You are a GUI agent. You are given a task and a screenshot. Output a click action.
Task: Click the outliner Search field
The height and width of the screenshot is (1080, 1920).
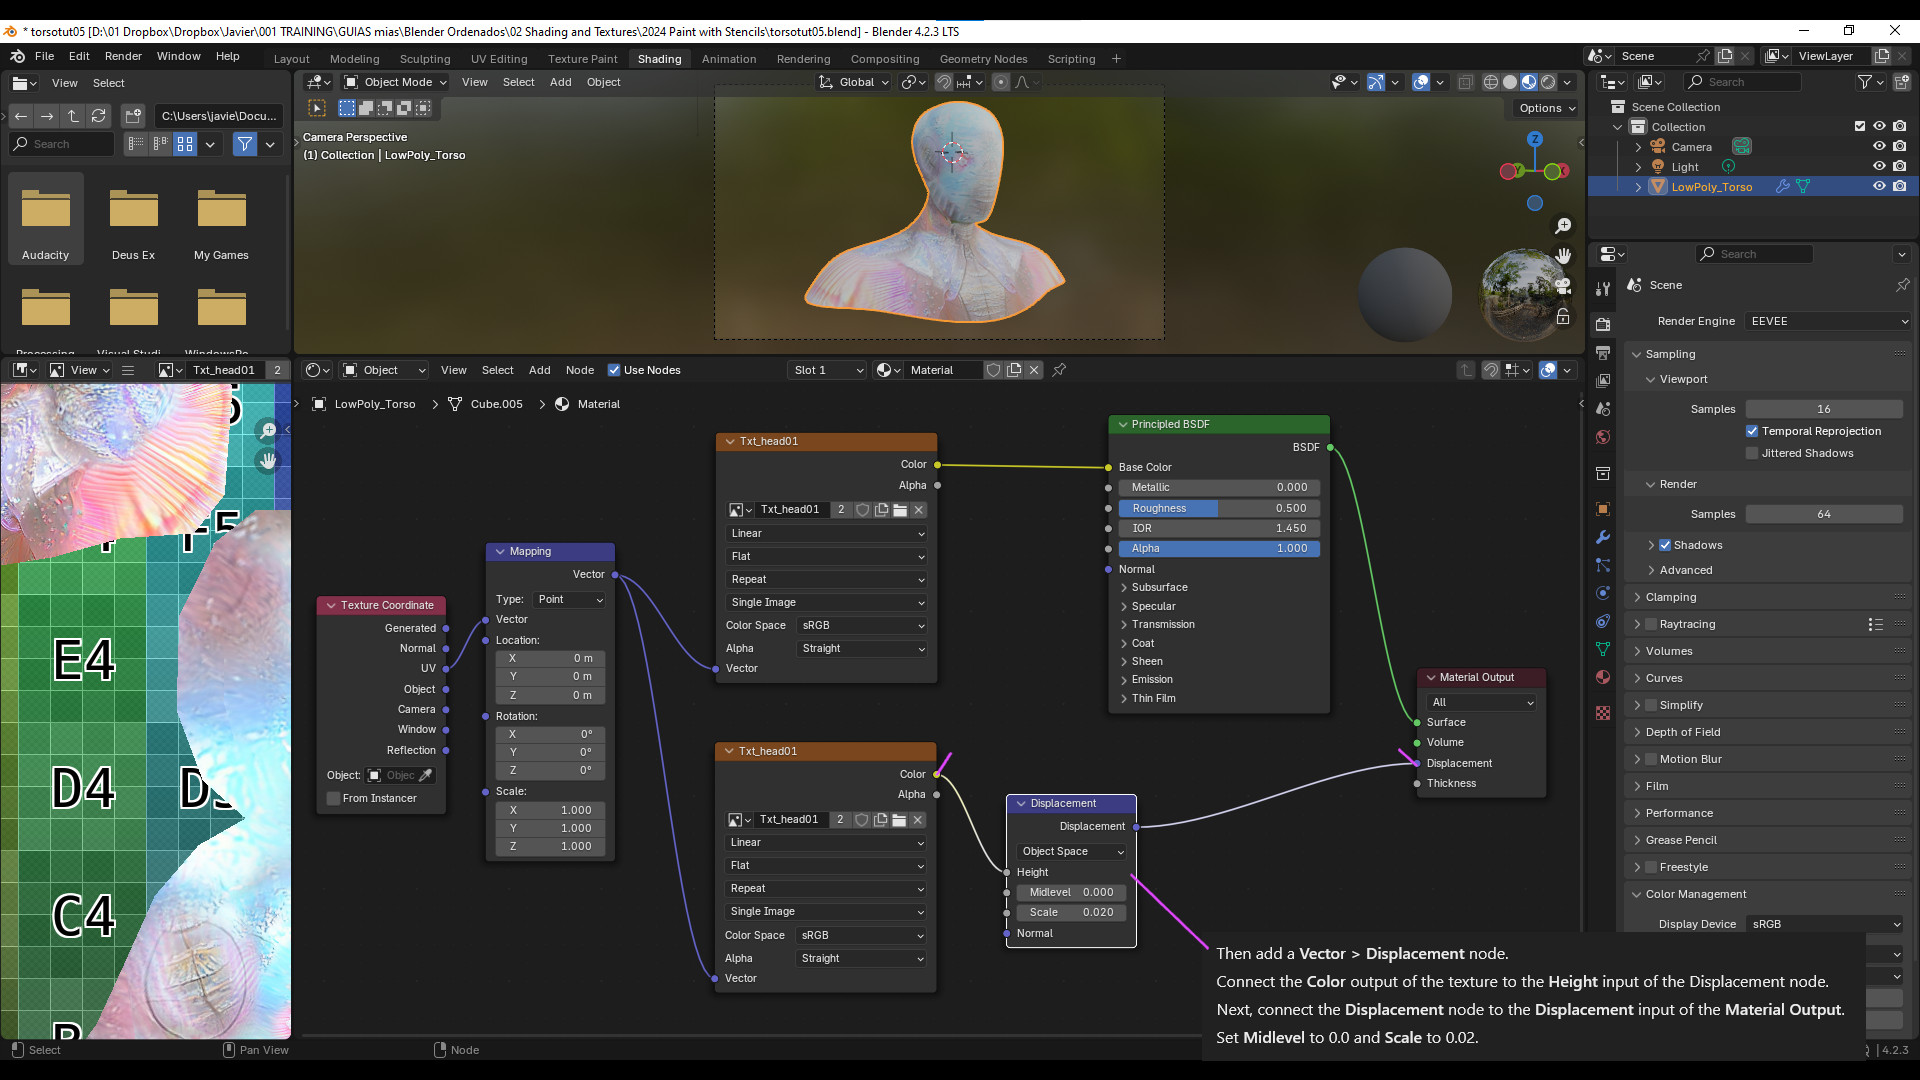[x=1743, y=82]
